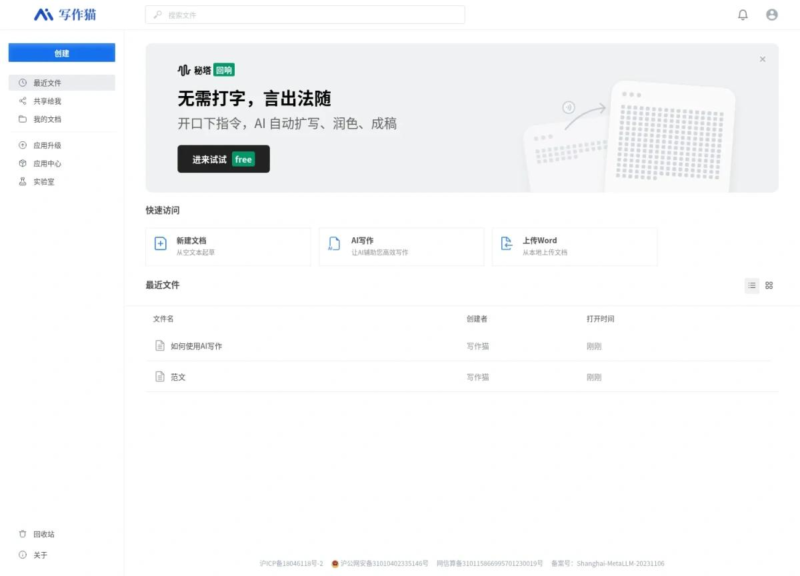Click the file icon for 如何使用AI写作
This screenshot has width=800, height=576.
[x=160, y=345]
